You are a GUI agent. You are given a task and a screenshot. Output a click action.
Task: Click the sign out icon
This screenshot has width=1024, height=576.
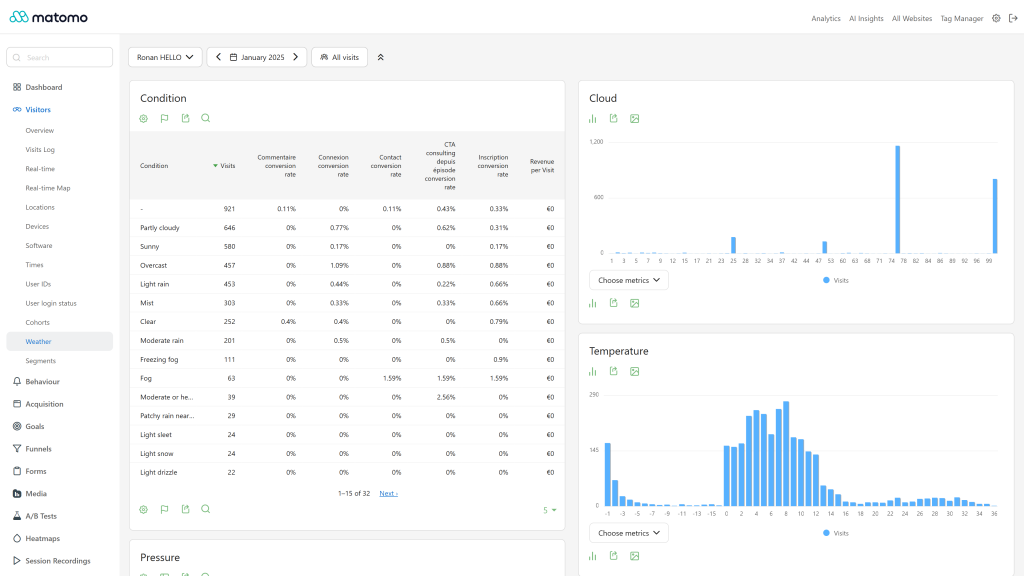(1013, 18)
